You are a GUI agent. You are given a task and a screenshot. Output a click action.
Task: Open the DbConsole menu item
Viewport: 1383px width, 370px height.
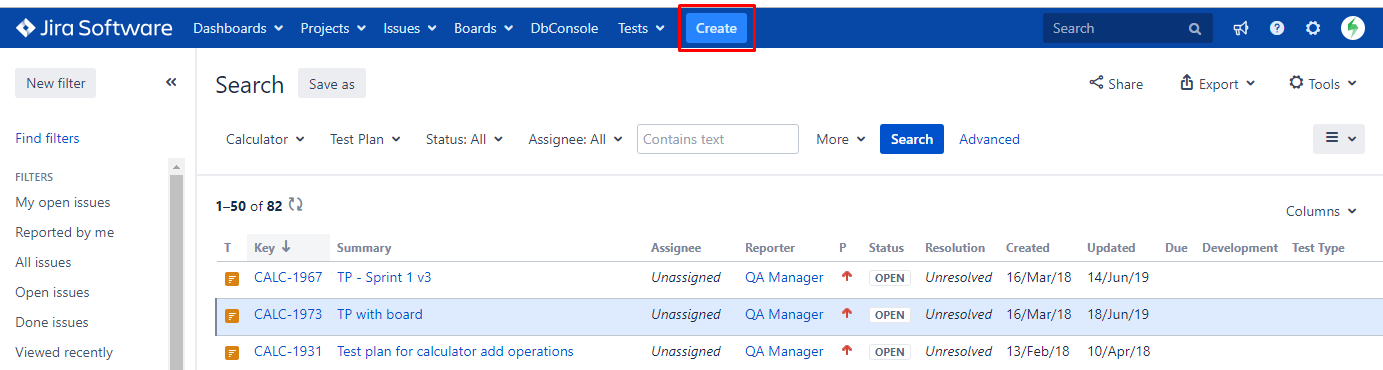pos(564,28)
